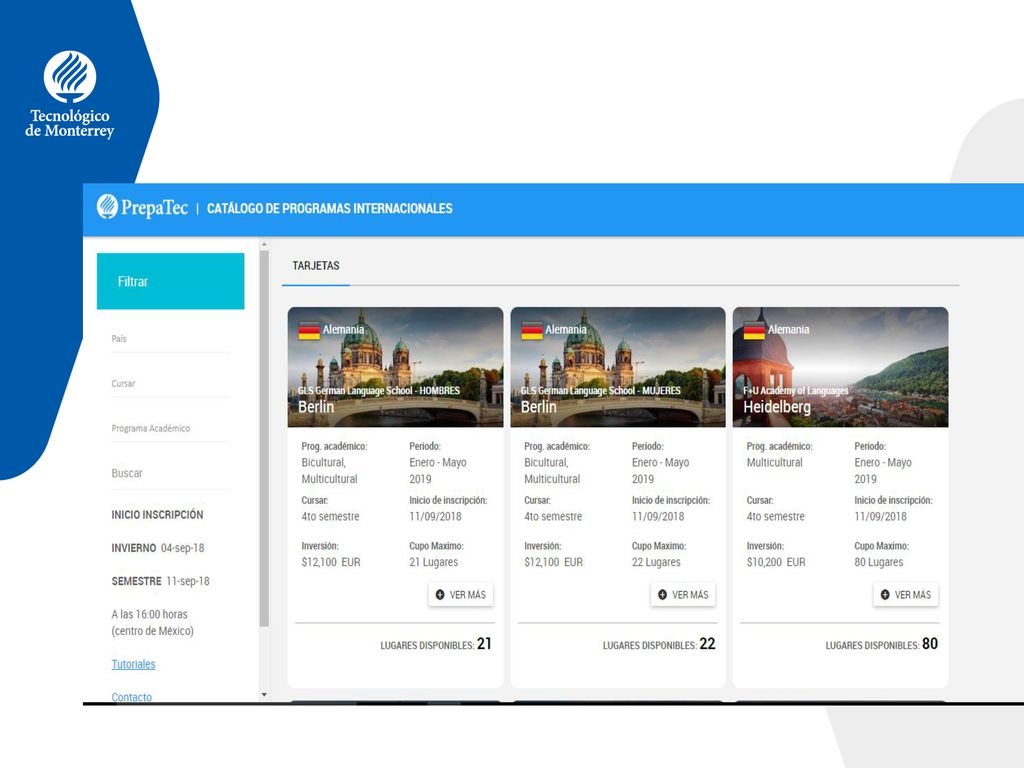Click the Buscar search field

point(170,473)
